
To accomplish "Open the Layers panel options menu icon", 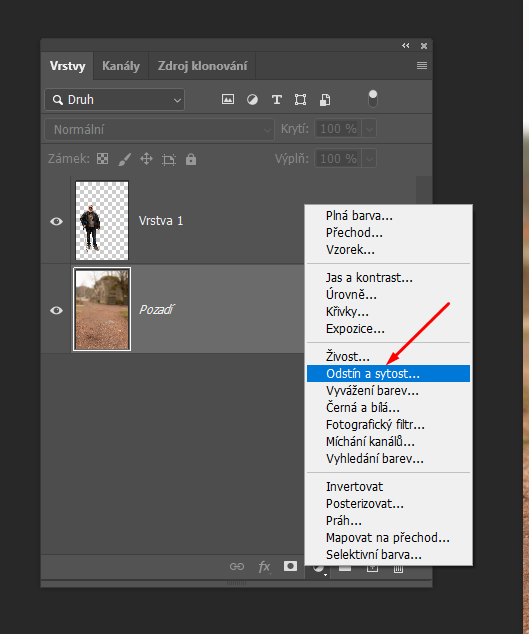I will pyautogui.click(x=422, y=66).
